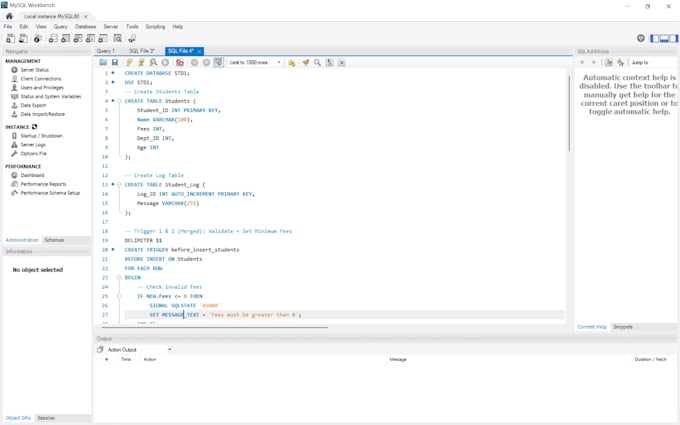Open the Server menu
This screenshot has height=425, width=680.
[111, 26]
